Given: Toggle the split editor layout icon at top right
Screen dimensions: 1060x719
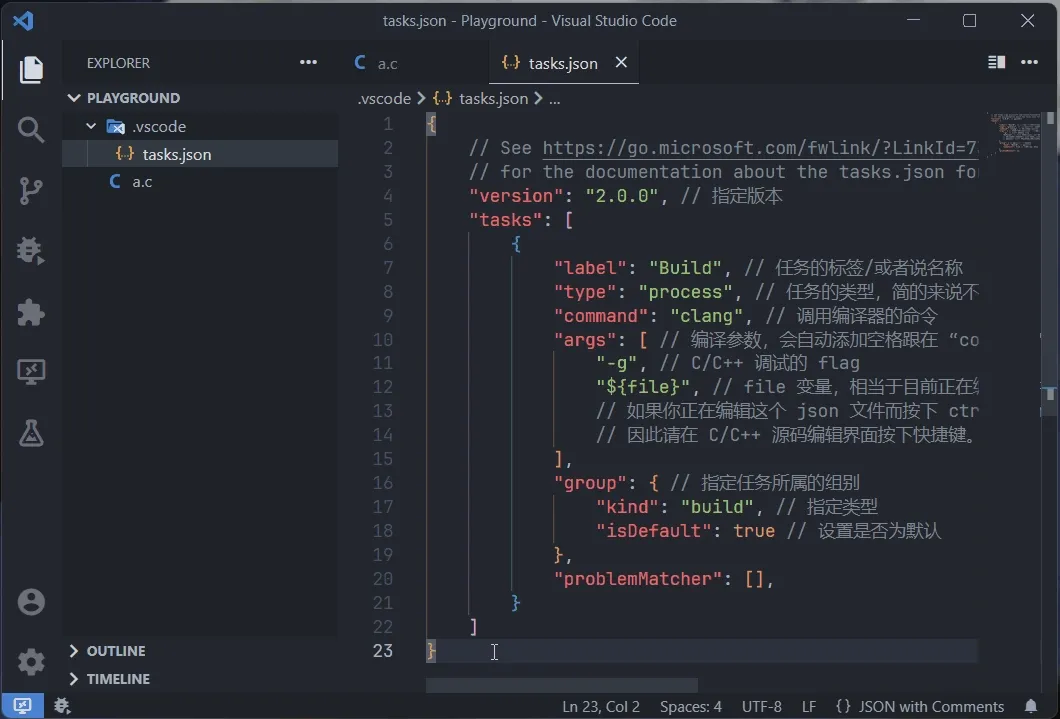Looking at the screenshot, I should [x=995, y=62].
